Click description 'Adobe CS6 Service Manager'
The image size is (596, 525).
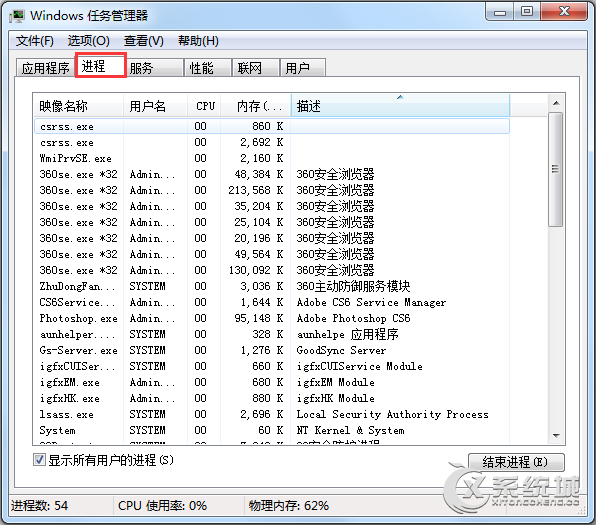[x=371, y=302]
